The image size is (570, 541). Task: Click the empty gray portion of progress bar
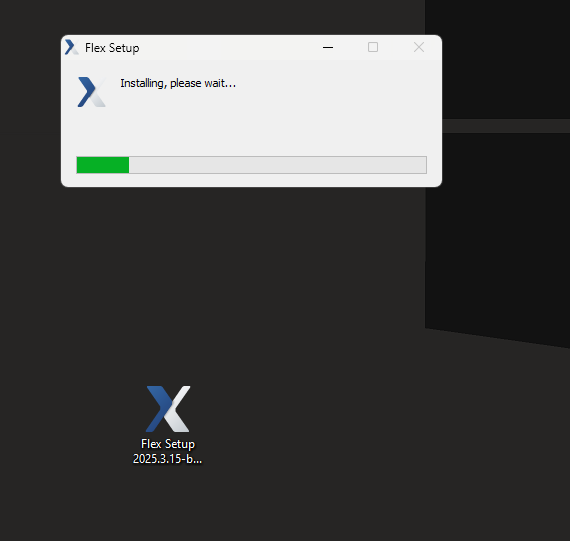[278, 165]
